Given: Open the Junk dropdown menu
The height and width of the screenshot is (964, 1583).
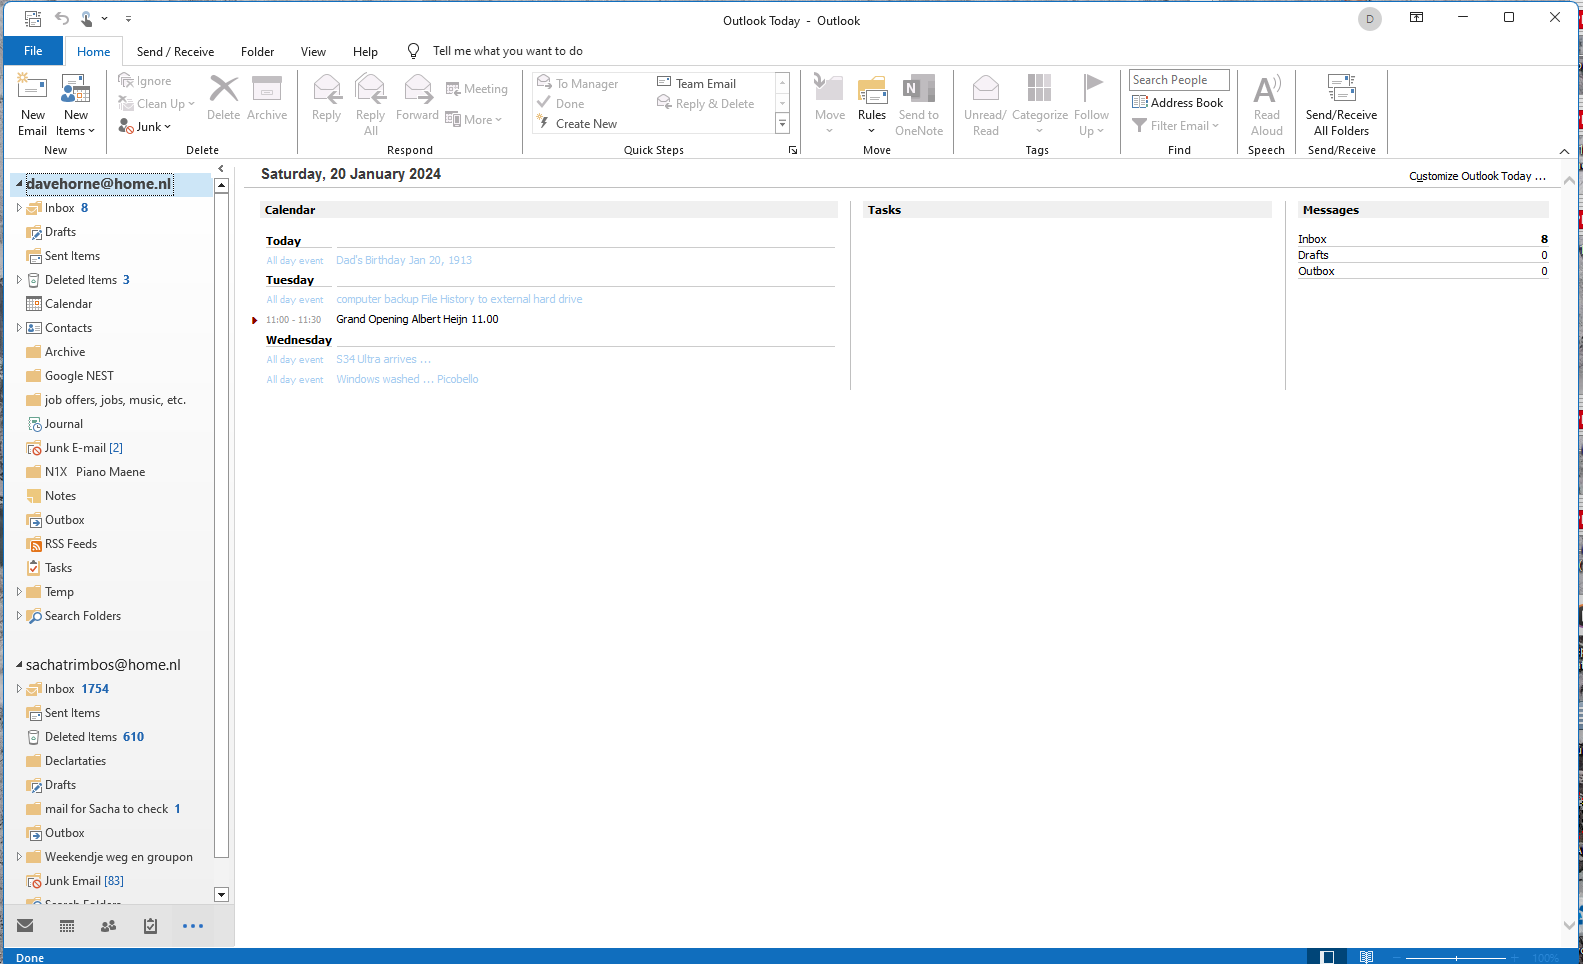Looking at the screenshot, I should (145, 126).
